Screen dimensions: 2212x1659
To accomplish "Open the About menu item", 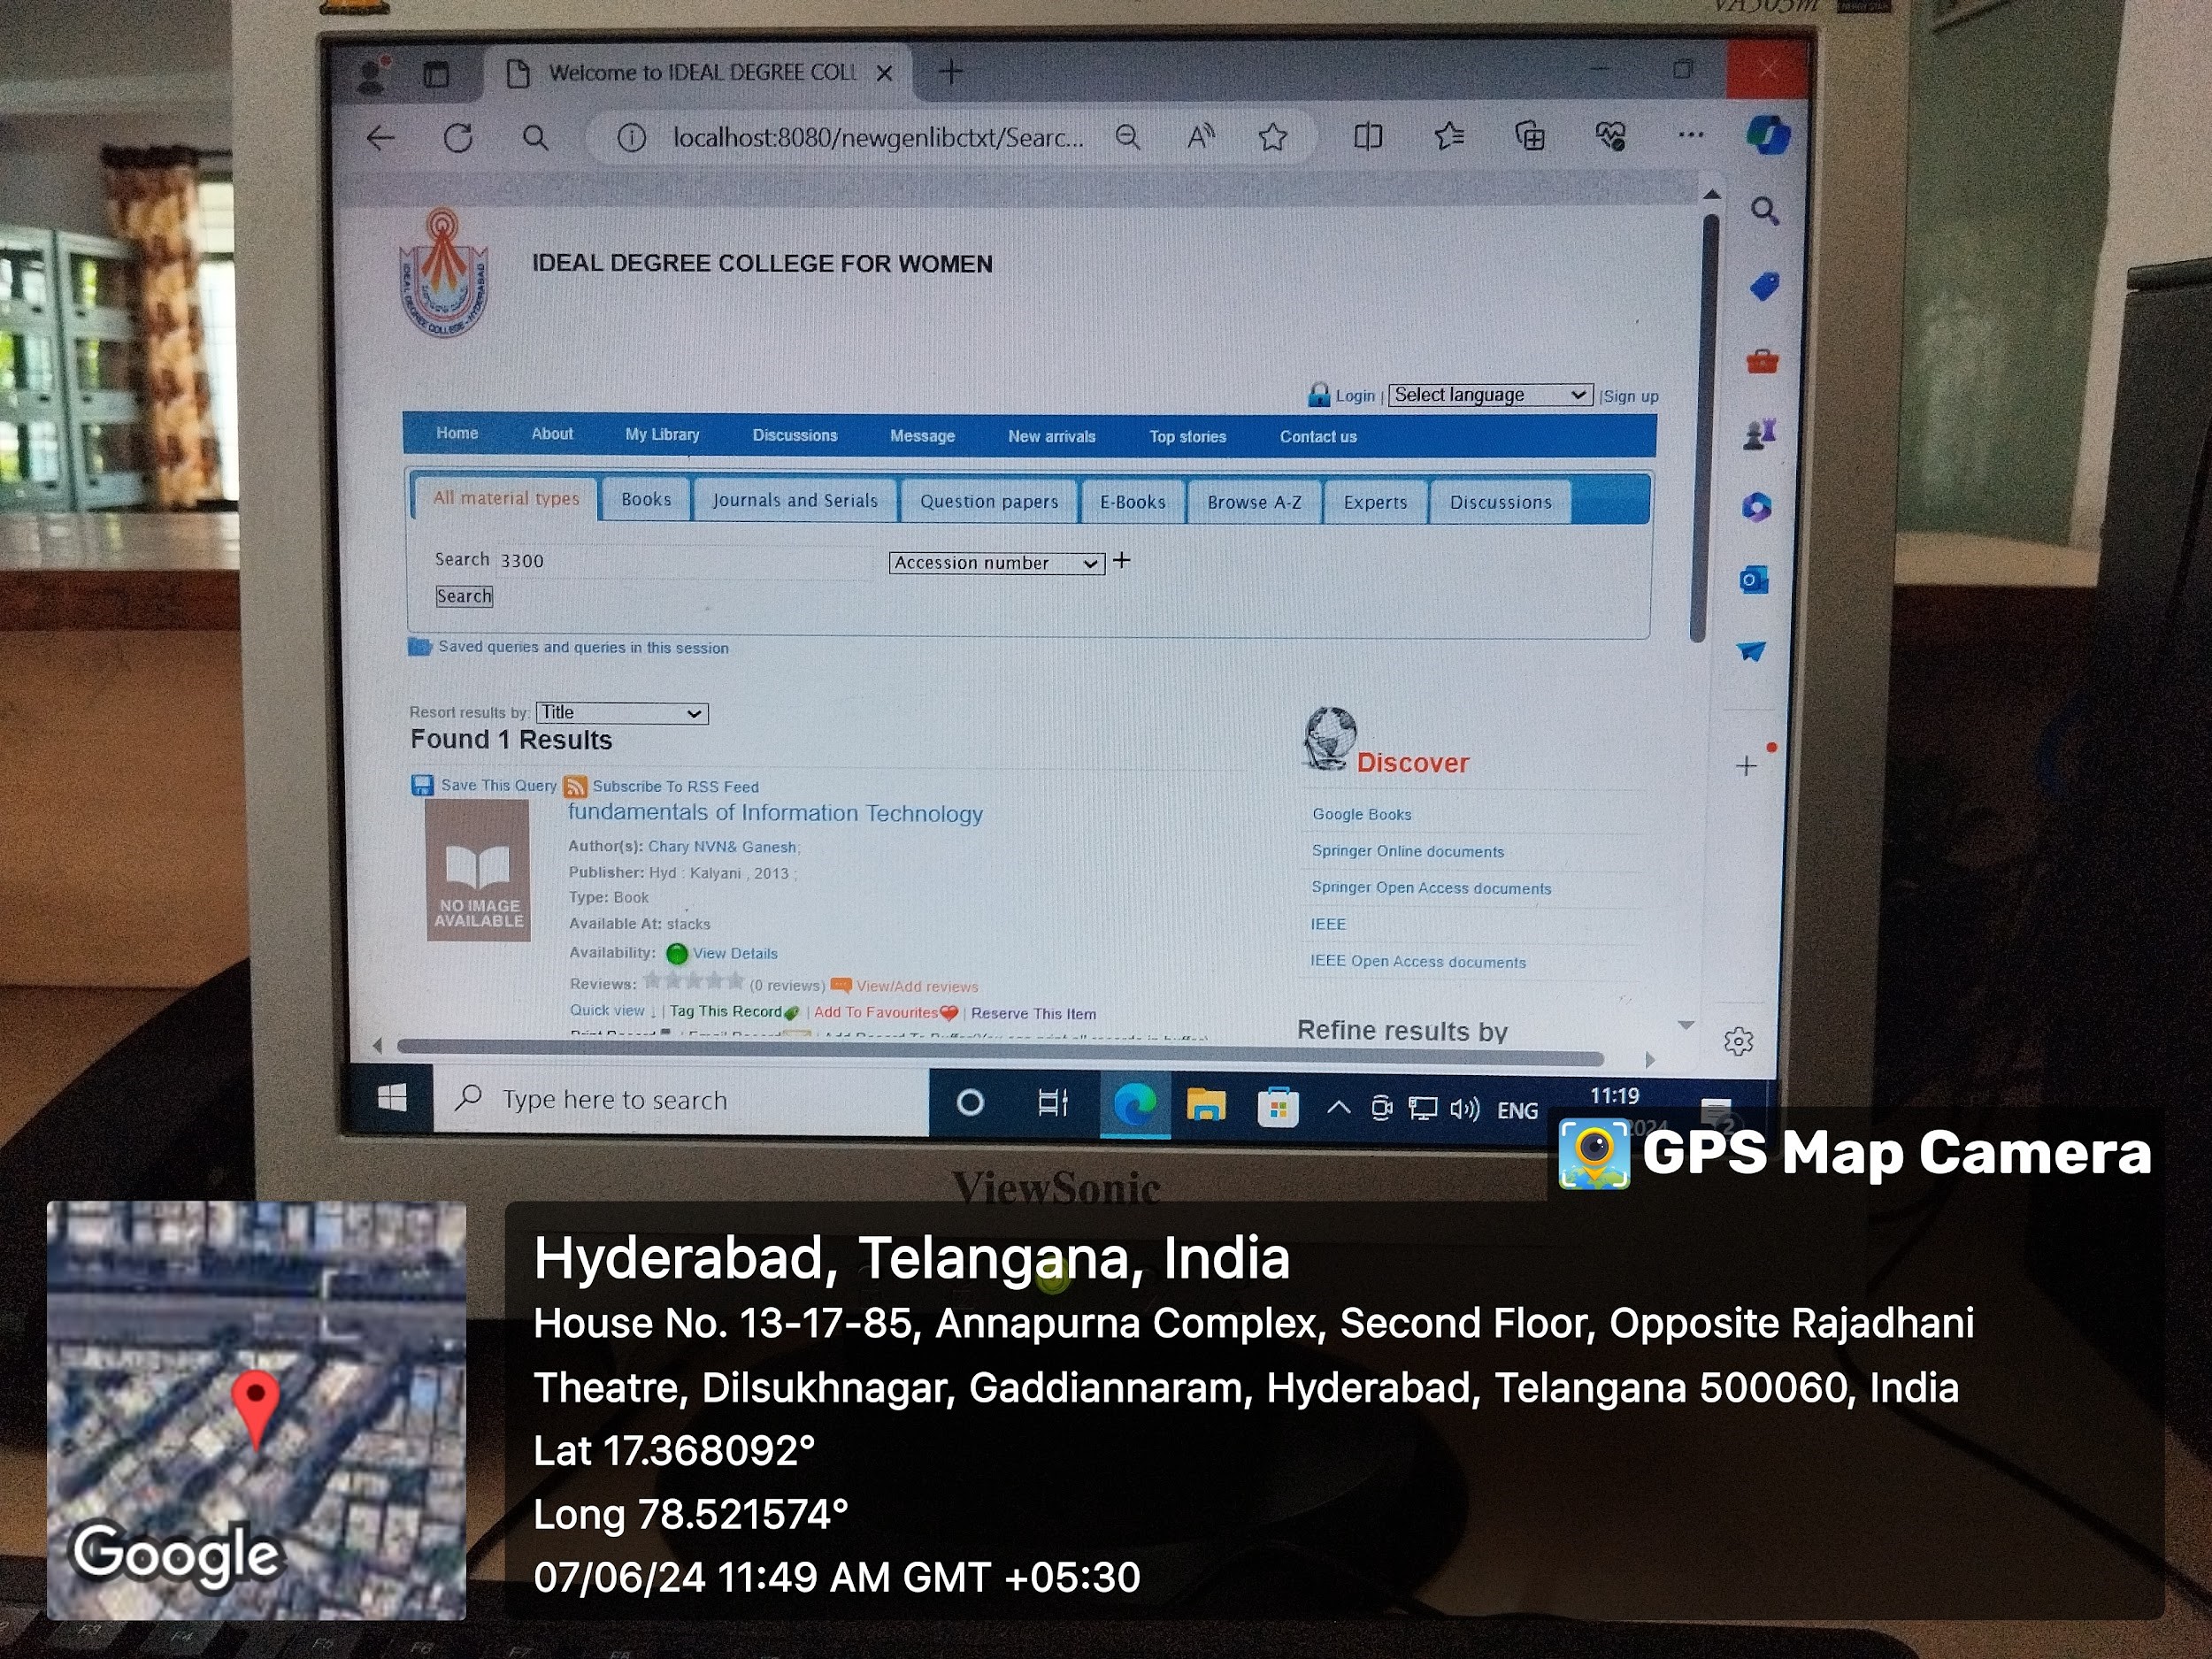I will (552, 434).
